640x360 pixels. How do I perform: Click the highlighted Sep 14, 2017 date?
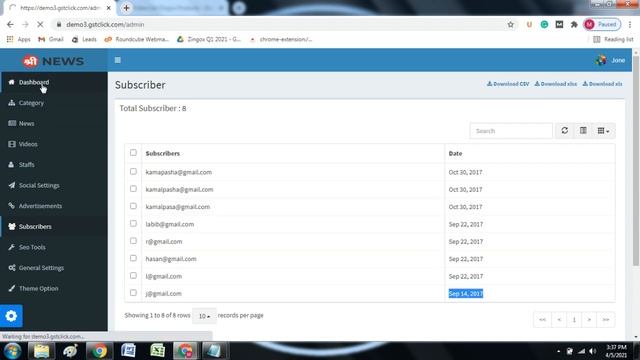click(466, 293)
